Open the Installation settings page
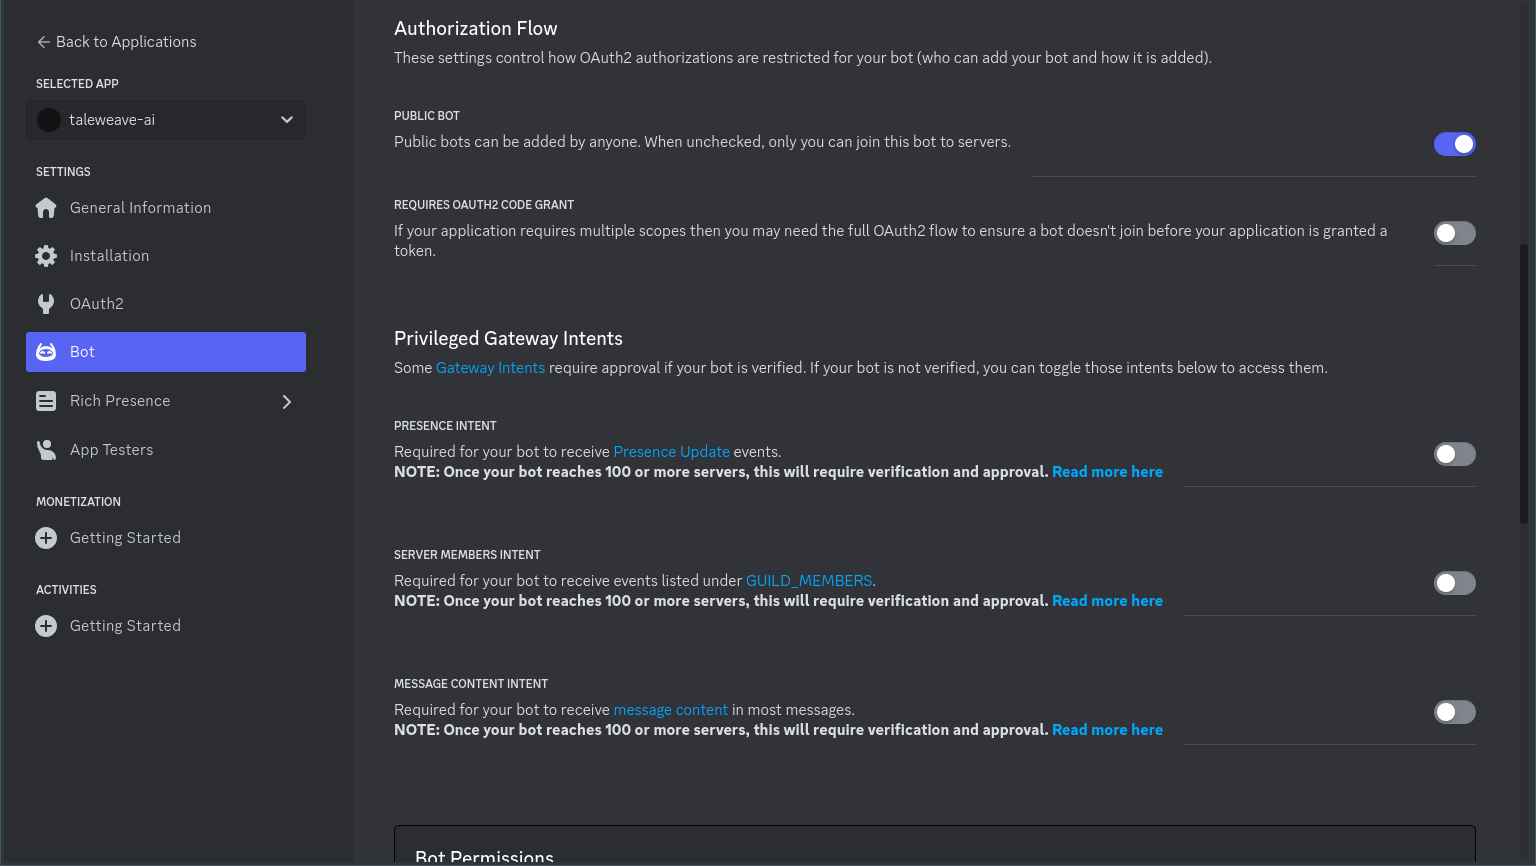Image resolution: width=1536 pixels, height=866 pixels. pyautogui.click(x=110, y=256)
